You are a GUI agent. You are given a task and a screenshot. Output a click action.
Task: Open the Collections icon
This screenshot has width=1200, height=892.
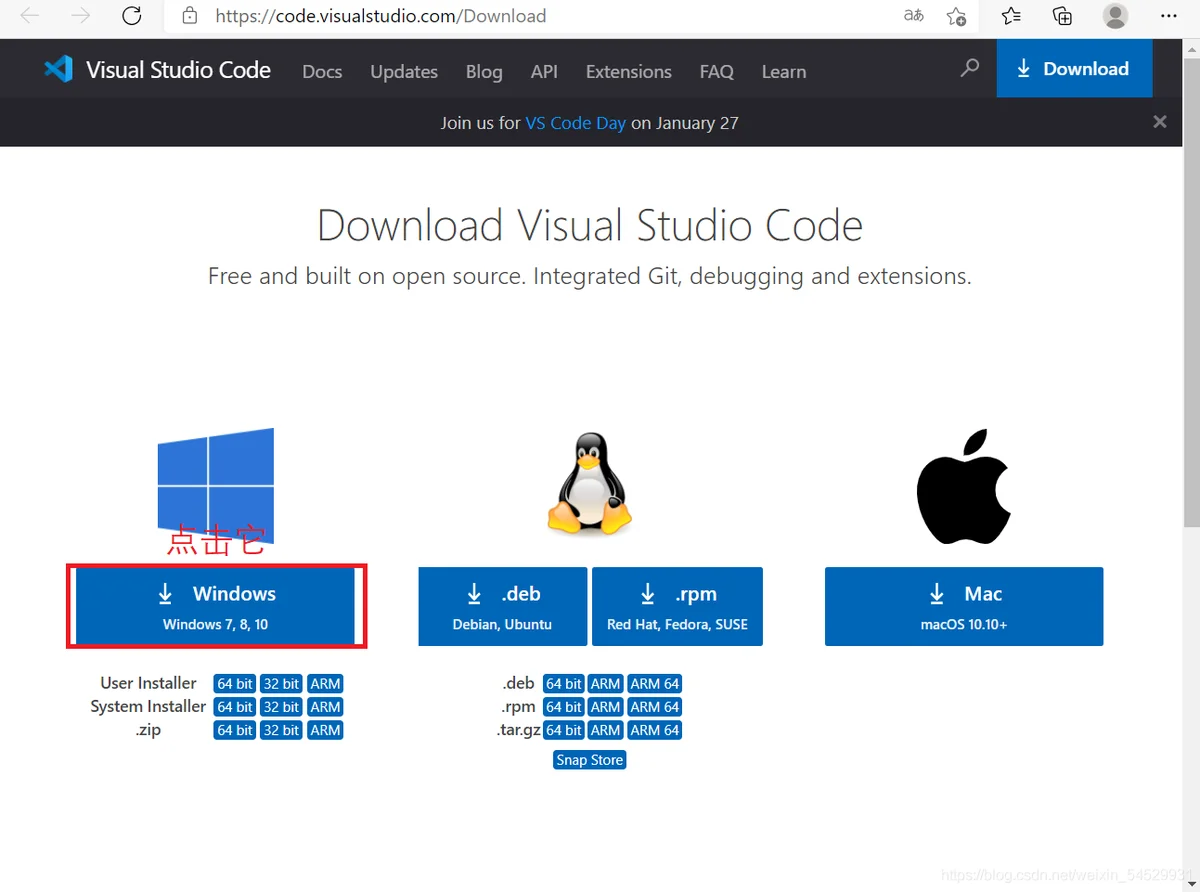tap(1062, 16)
